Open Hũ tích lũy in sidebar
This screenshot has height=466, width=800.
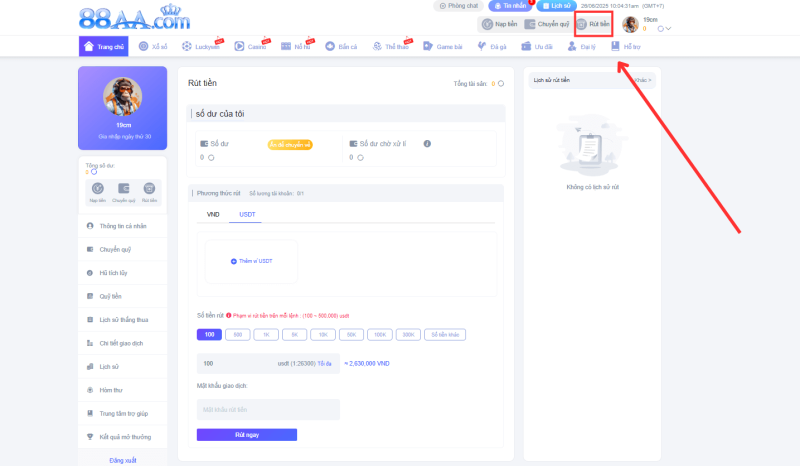pos(122,273)
